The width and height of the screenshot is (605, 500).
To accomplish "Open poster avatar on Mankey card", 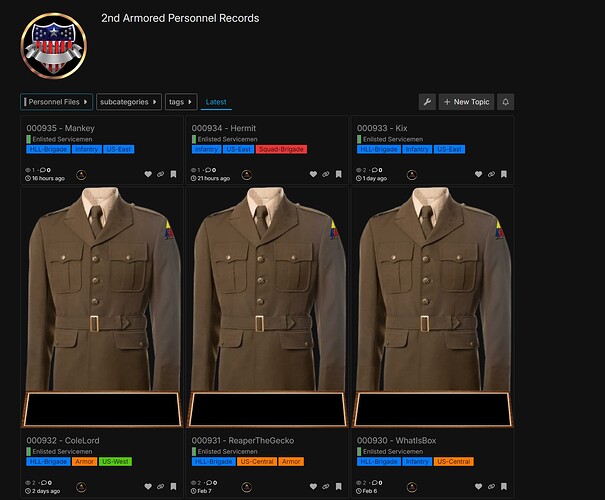I will [81, 175].
